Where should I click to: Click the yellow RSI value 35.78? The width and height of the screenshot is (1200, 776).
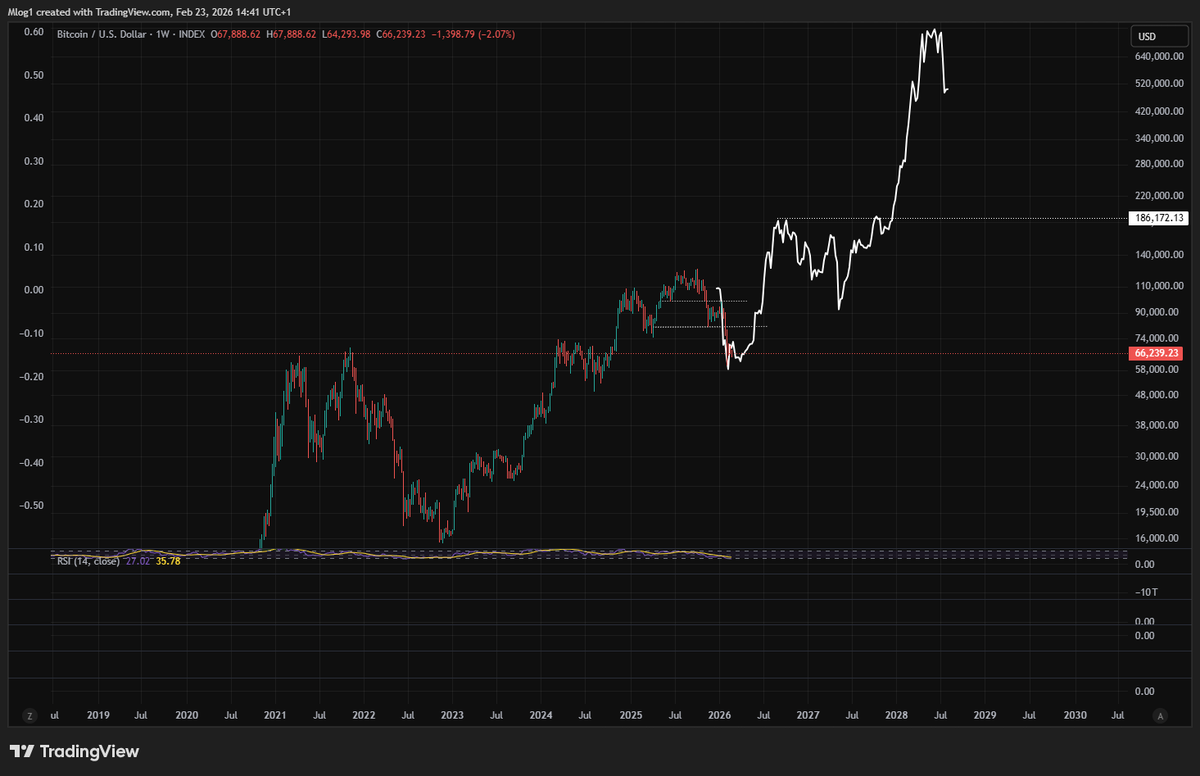click(x=167, y=562)
